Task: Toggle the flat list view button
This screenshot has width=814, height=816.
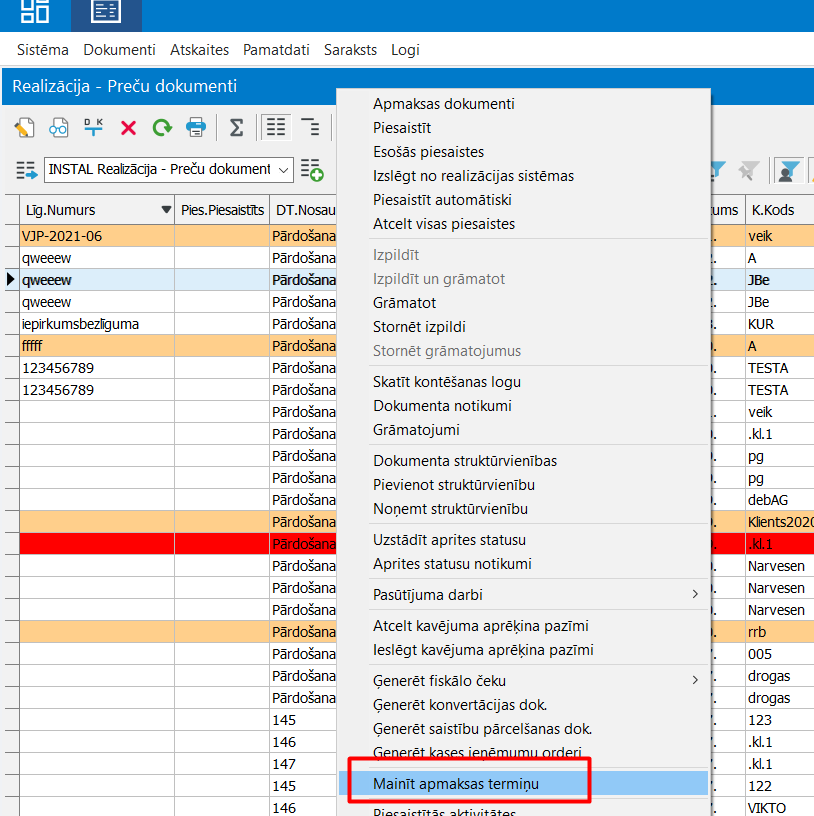Action: pyautogui.click(x=276, y=127)
